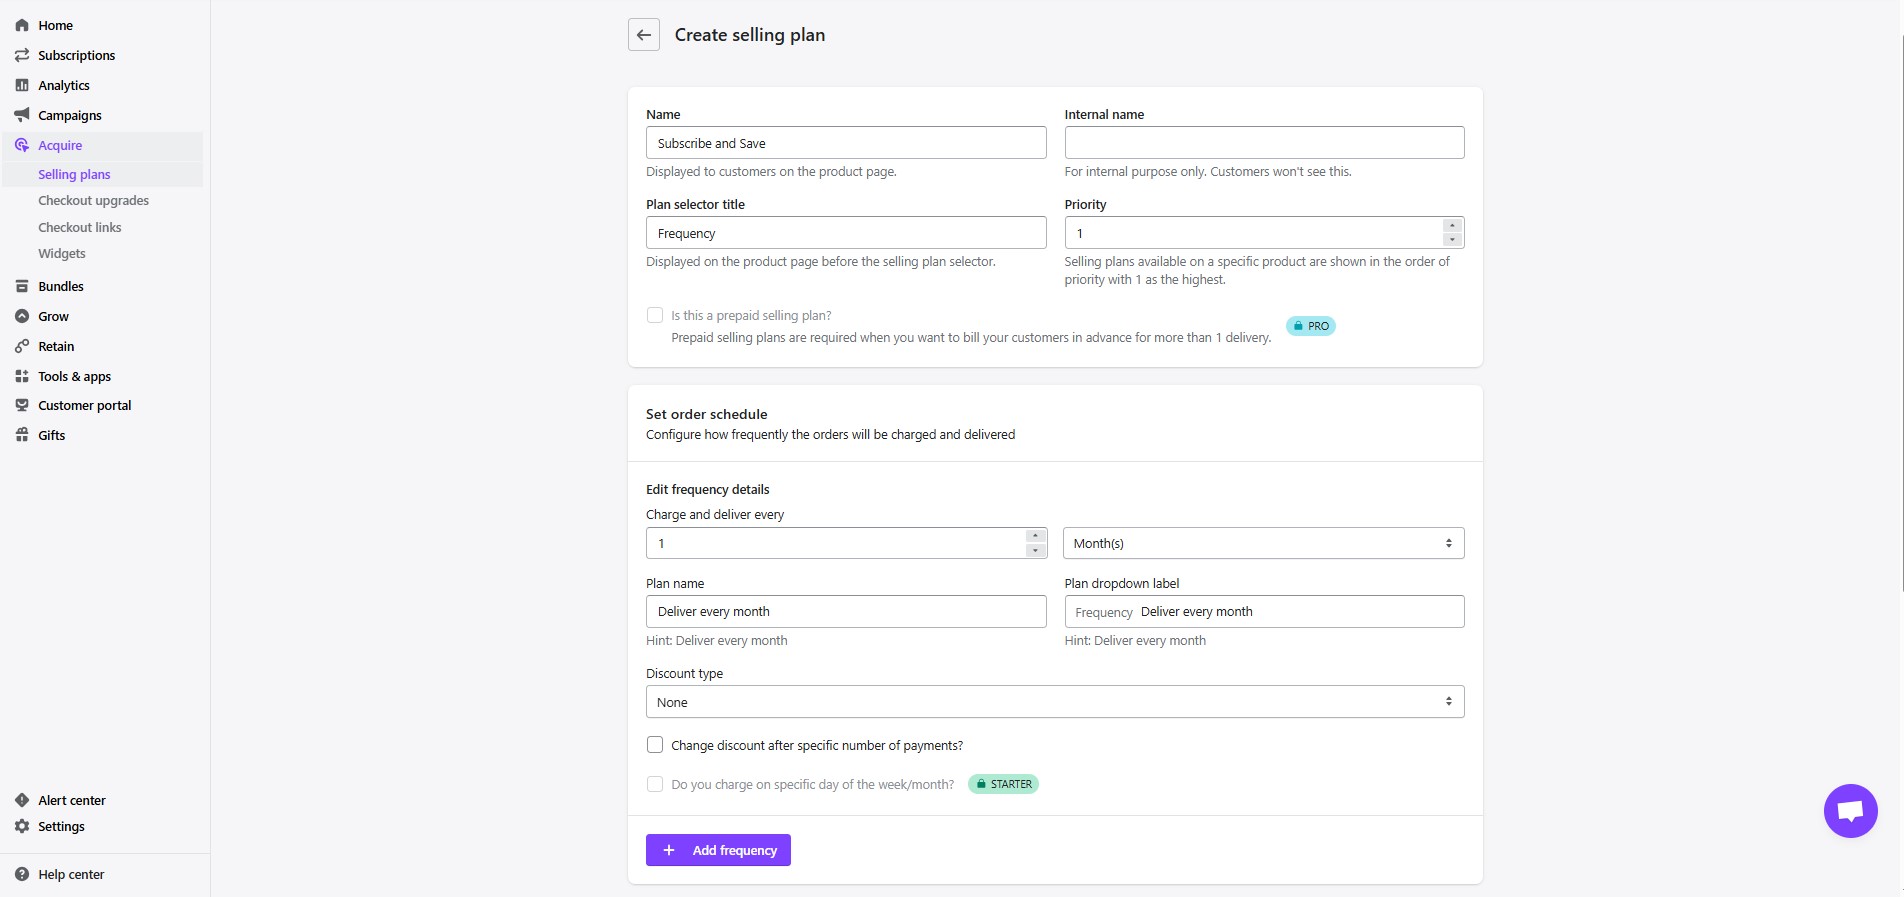Go to Checkout upgrades submenu

click(x=93, y=200)
